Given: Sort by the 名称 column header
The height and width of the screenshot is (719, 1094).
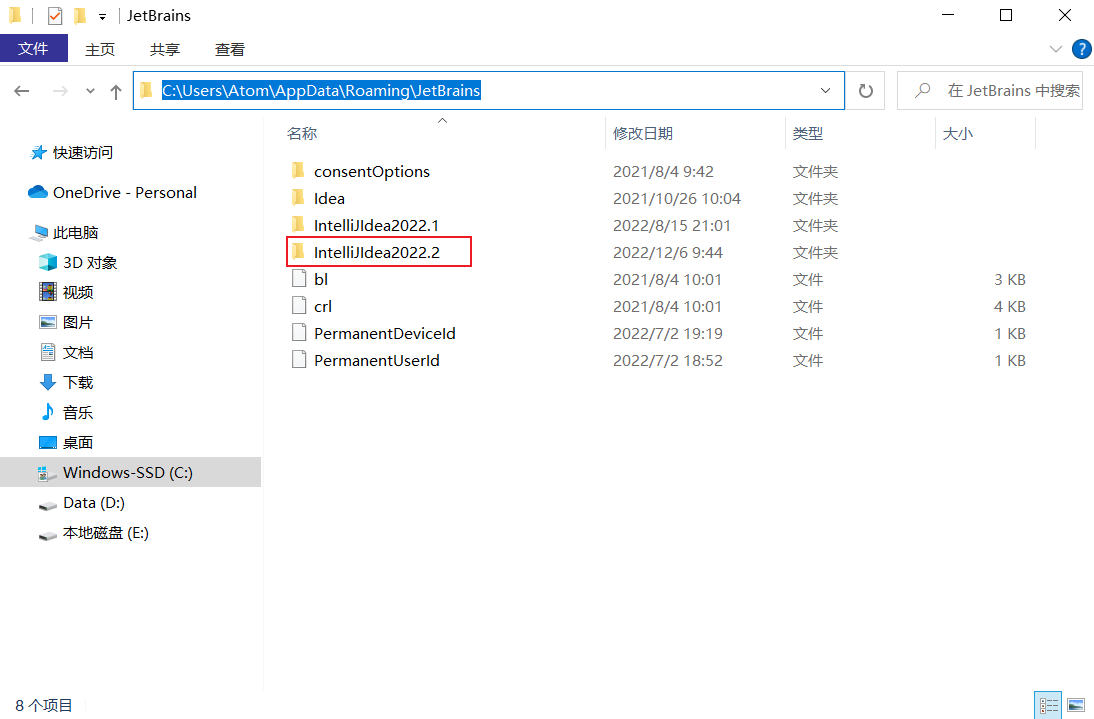Looking at the screenshot, I should tap(301, 133).
